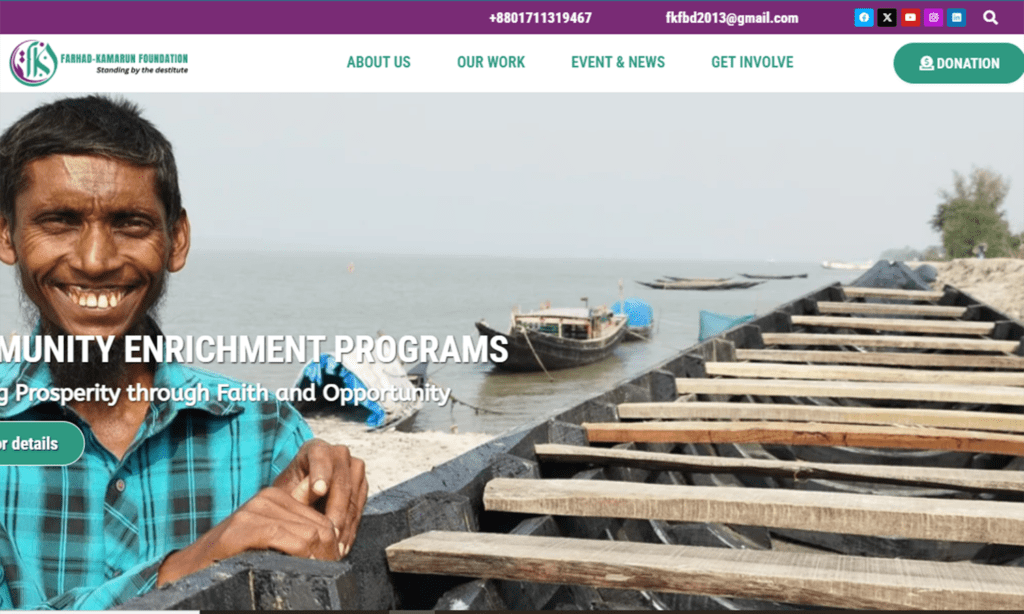Click the coin icon in Donation button
Screen dimensions: 1024x614
pyautogui.click(x=926, y=63)
